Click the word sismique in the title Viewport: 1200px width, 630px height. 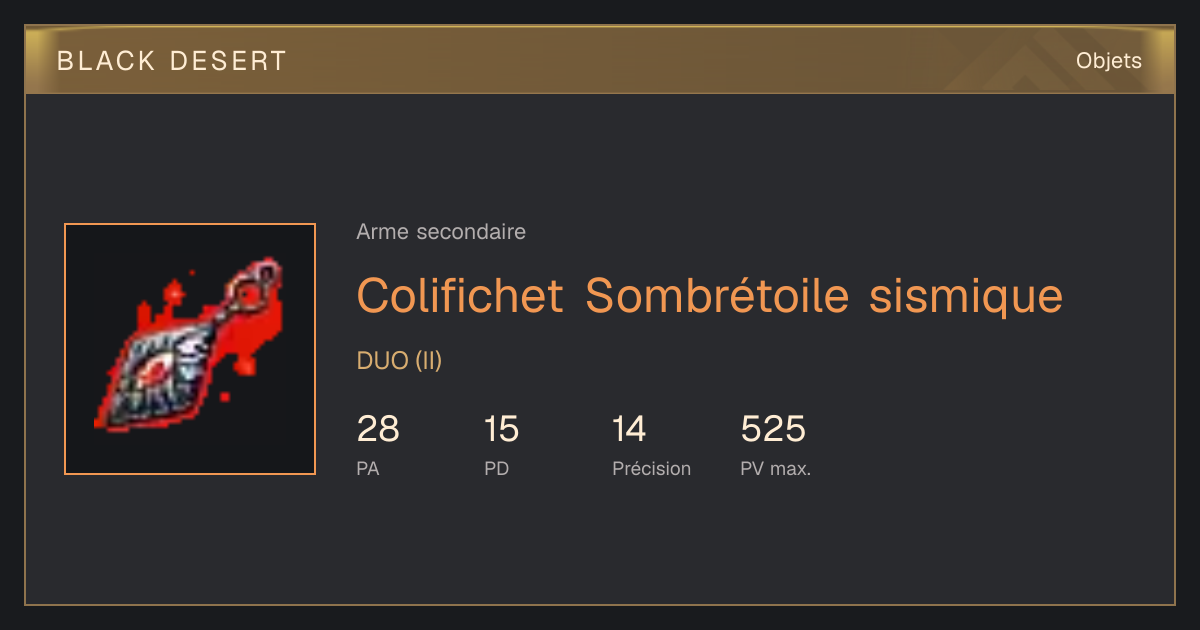point(966,296)
